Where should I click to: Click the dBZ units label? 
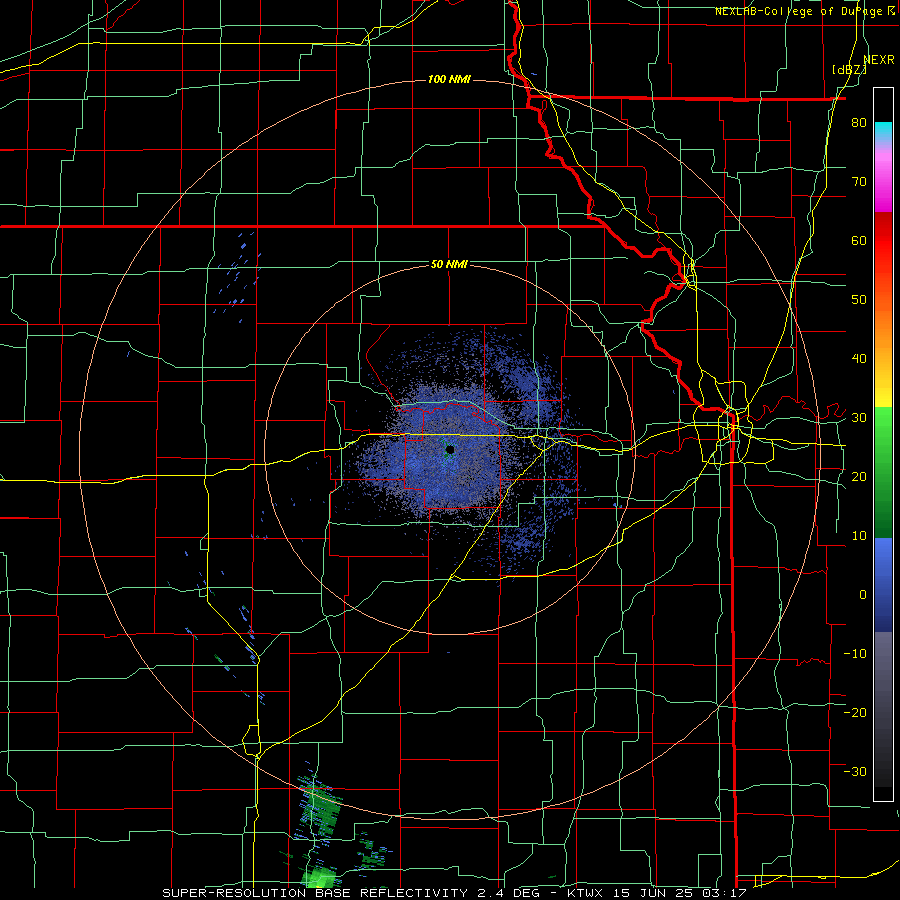click(849, 70)
